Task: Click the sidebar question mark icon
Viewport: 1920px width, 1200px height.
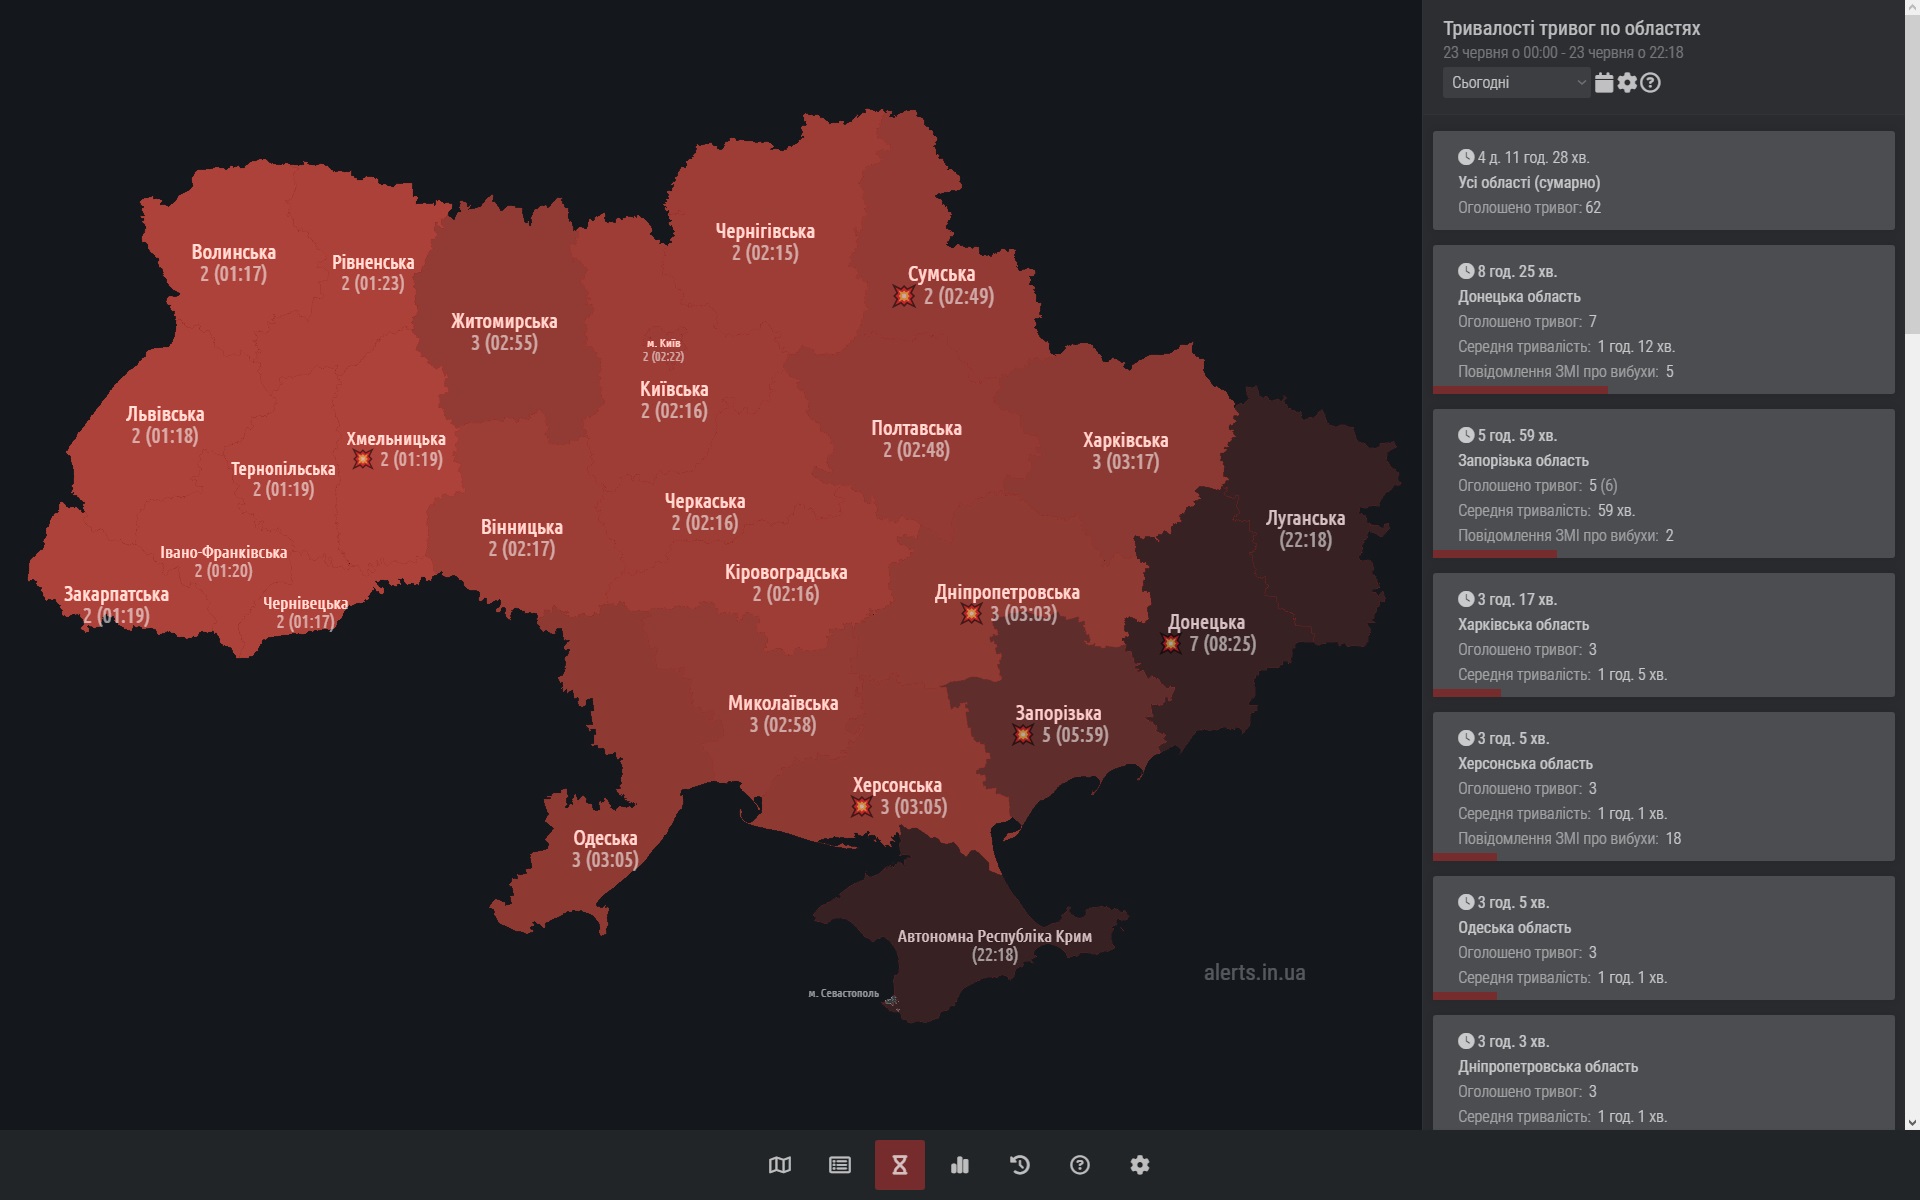Action: pos(1651,83)
